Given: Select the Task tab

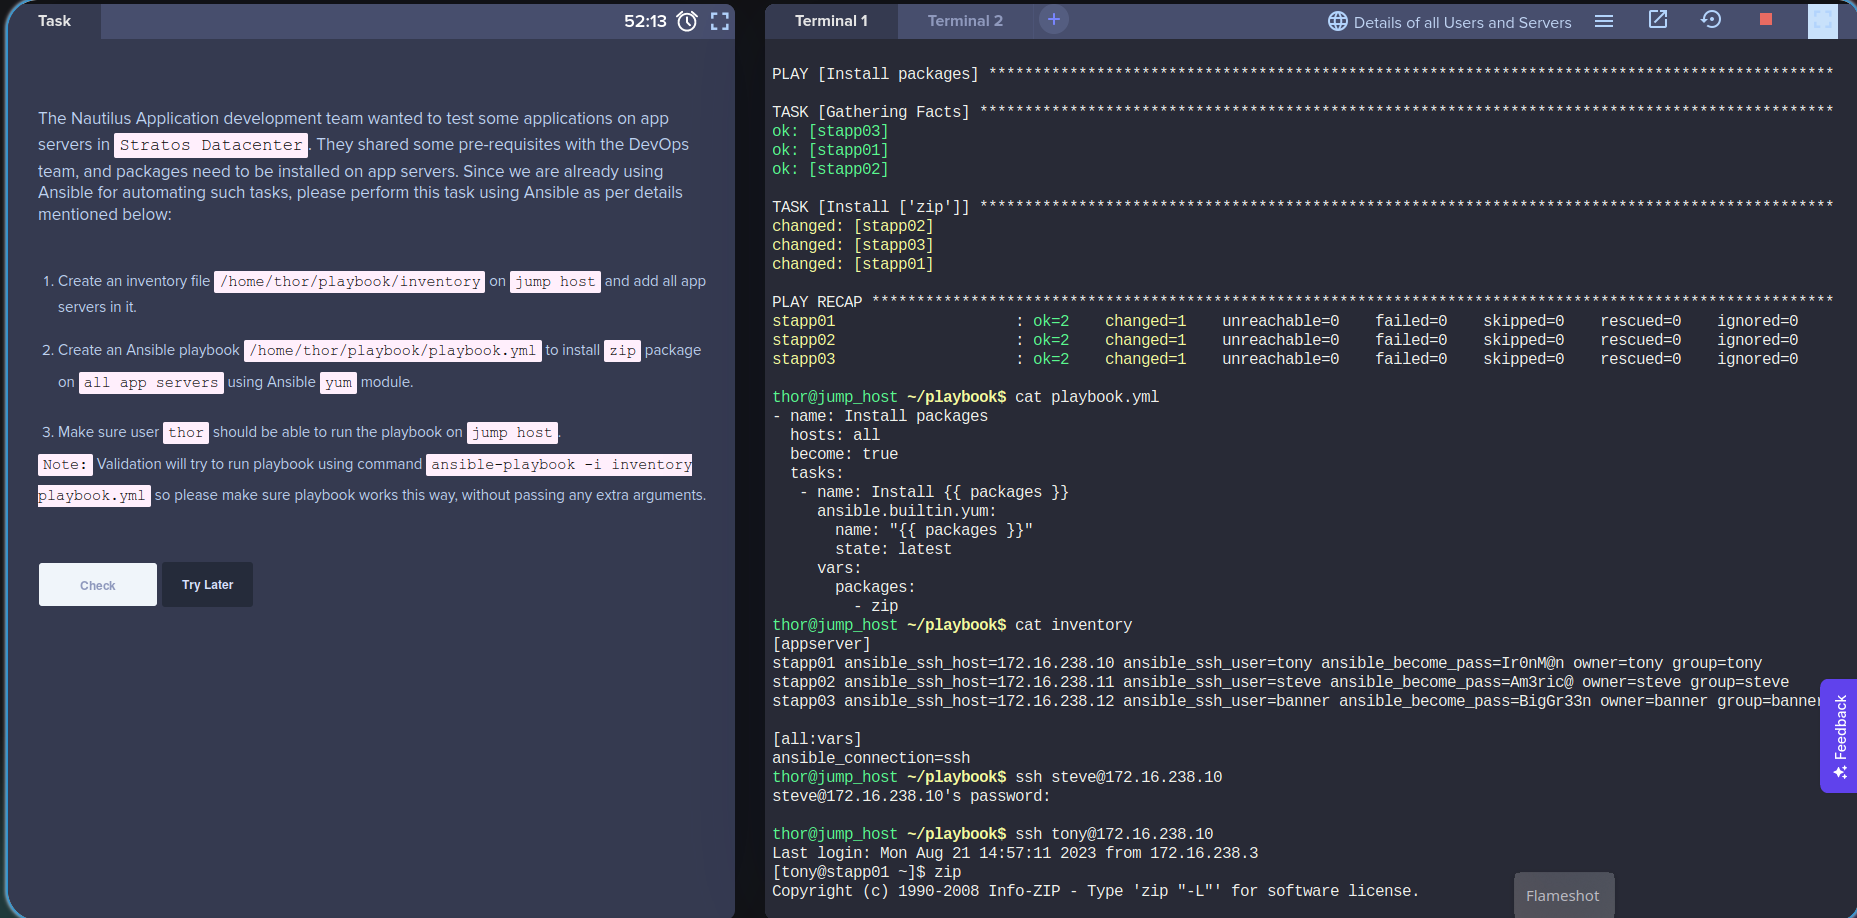Looking at the screenshot, I should 54,21.
